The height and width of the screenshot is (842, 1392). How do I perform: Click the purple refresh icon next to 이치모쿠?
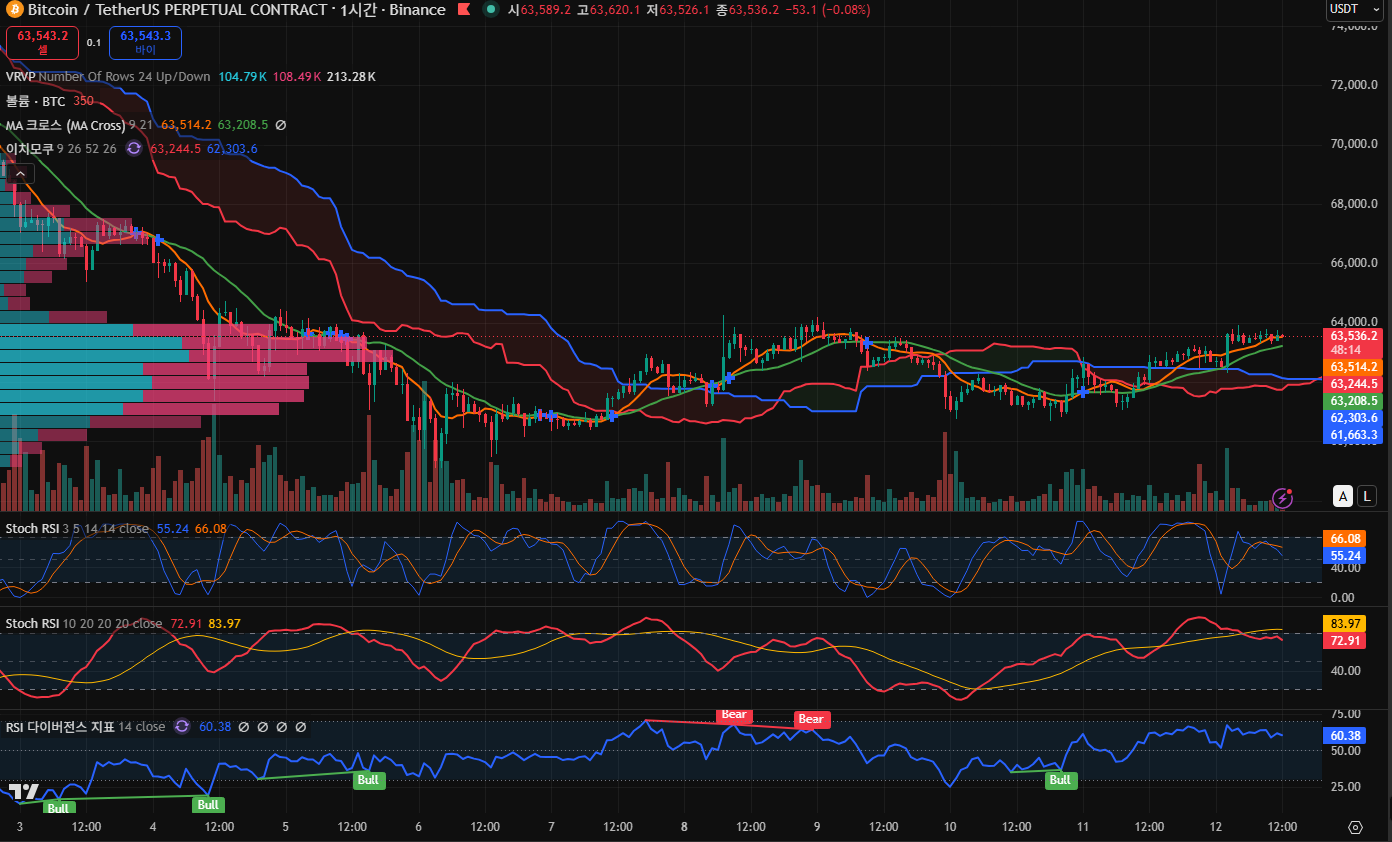134,148
